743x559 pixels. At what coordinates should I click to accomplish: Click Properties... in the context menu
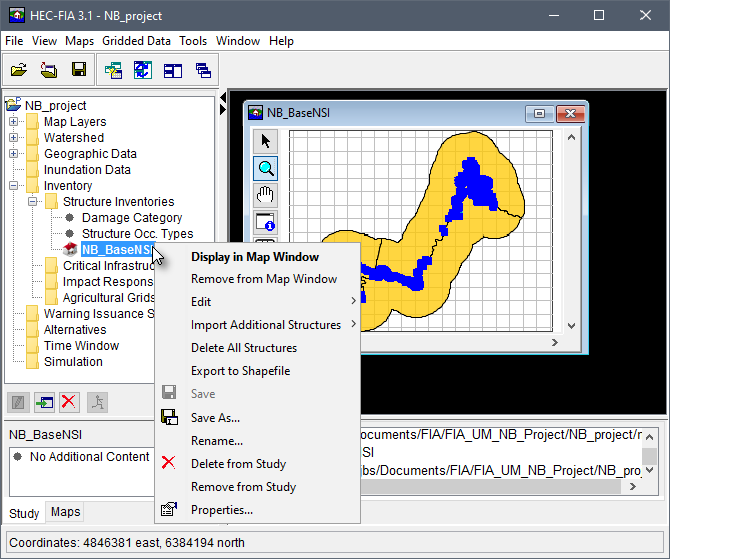pos(222,510)
